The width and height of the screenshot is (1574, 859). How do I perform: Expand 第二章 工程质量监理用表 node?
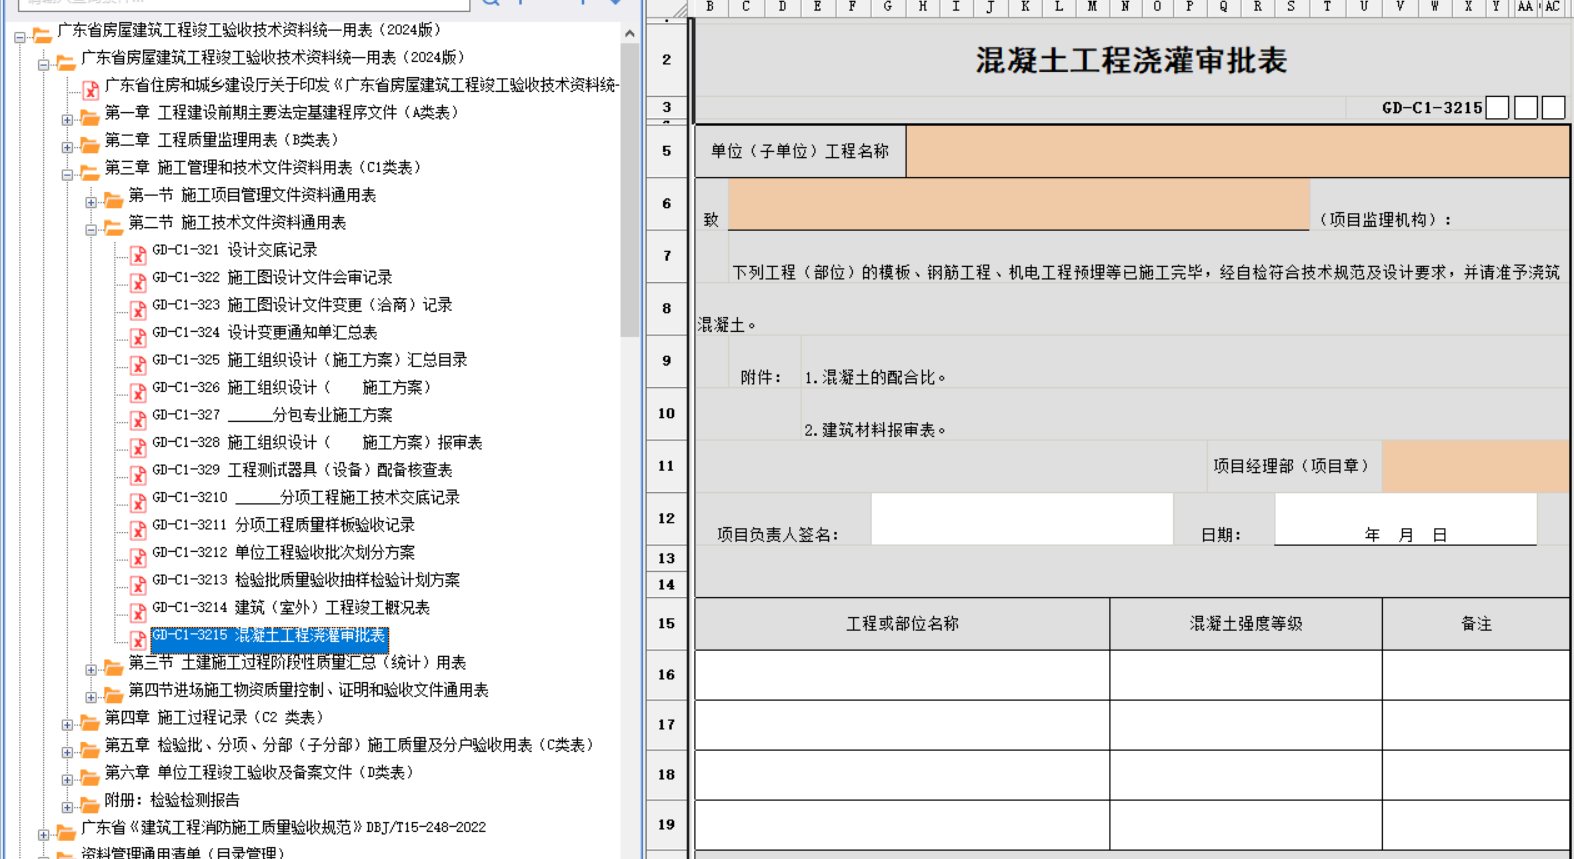click(67, 147)
